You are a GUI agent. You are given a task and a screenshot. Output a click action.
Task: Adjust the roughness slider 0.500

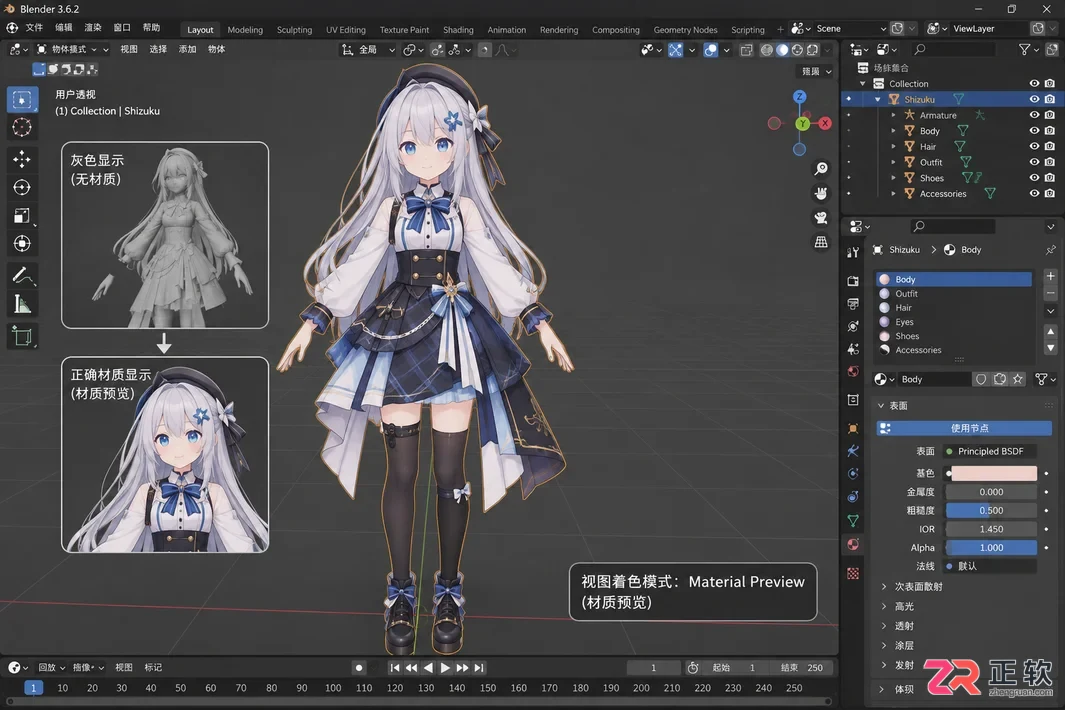click(x=991, y=510)
